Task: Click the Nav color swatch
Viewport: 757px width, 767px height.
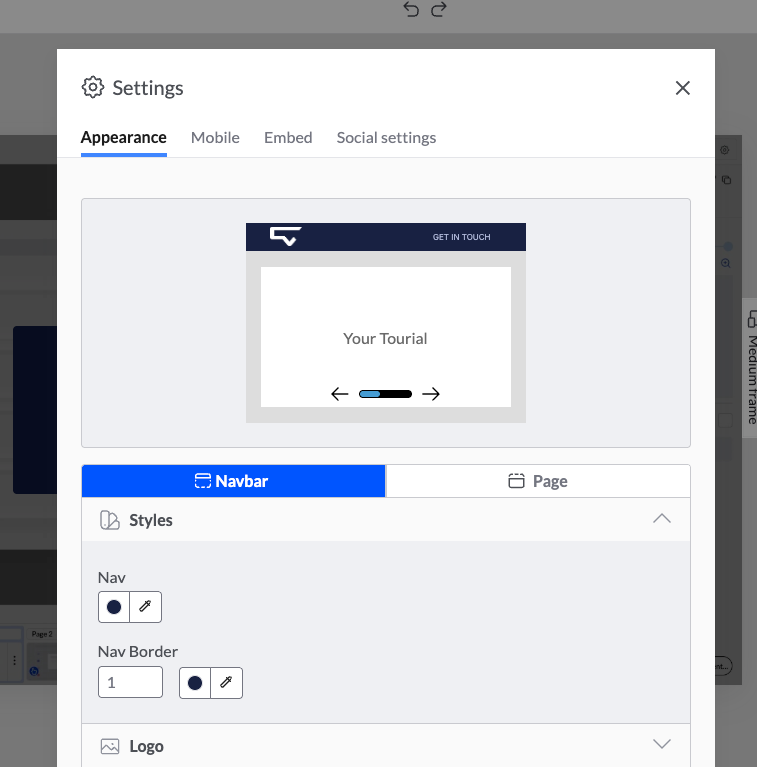Action: click(x=114, y=607)
